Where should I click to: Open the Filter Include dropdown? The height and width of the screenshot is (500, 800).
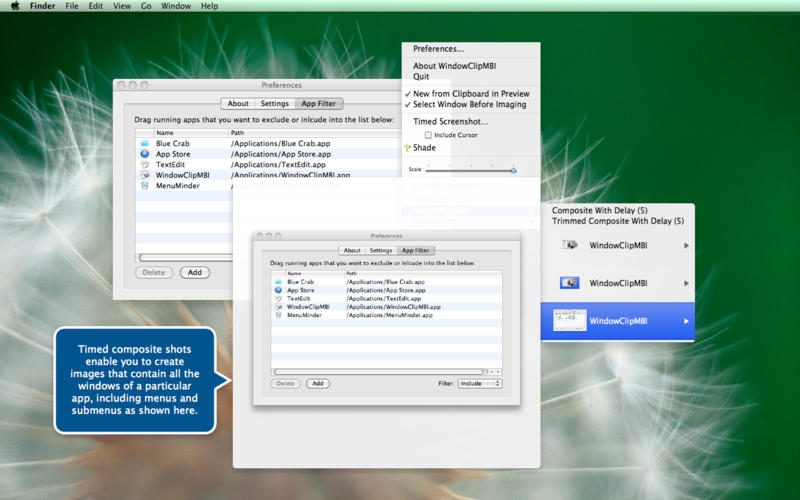pyautogui.click(x=480, y=383)
